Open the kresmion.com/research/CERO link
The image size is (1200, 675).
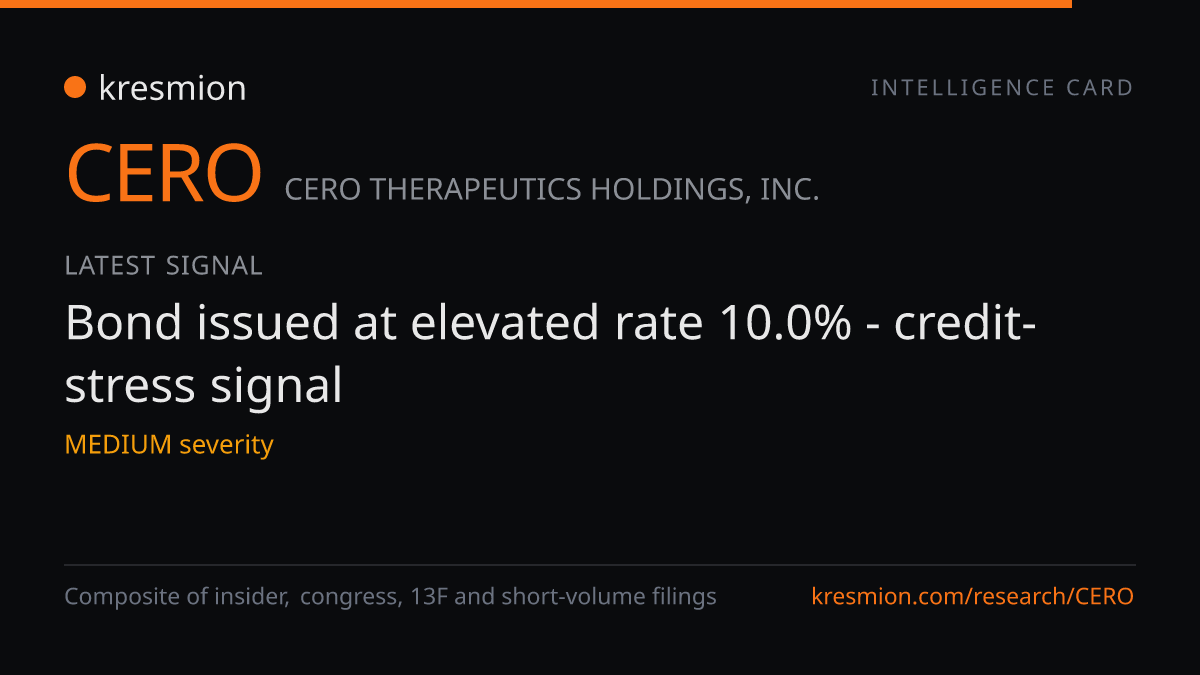(973, 597)
